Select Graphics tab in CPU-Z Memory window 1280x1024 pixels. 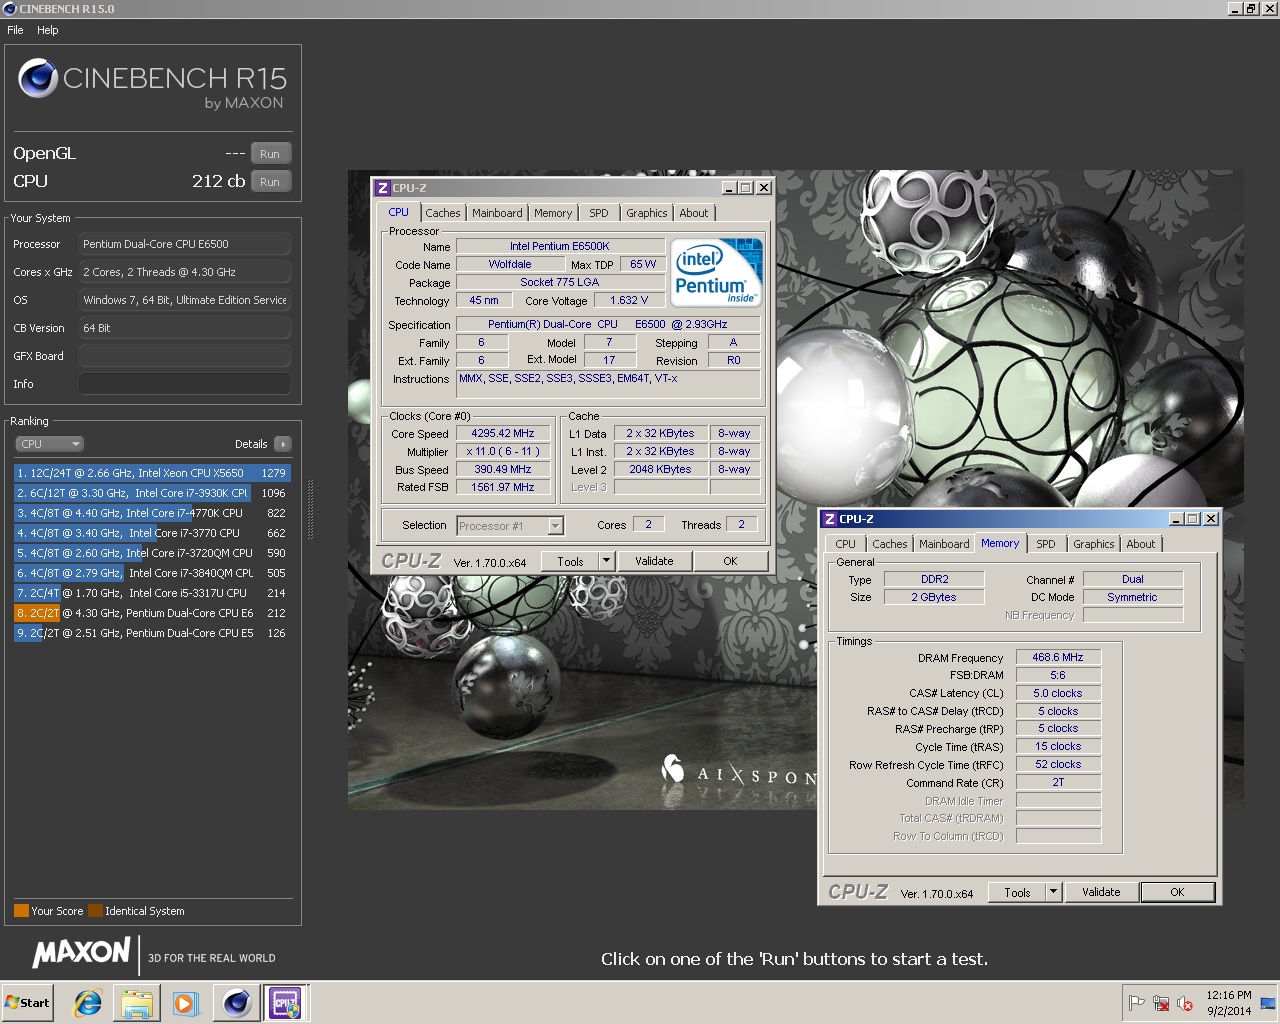(1094, 544)
